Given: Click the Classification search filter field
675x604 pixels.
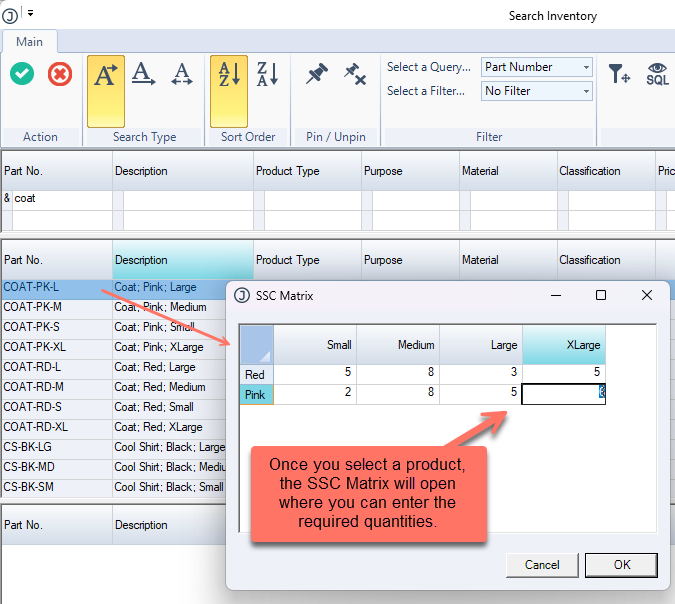Looking at the screenshot, I should [612, 201].
